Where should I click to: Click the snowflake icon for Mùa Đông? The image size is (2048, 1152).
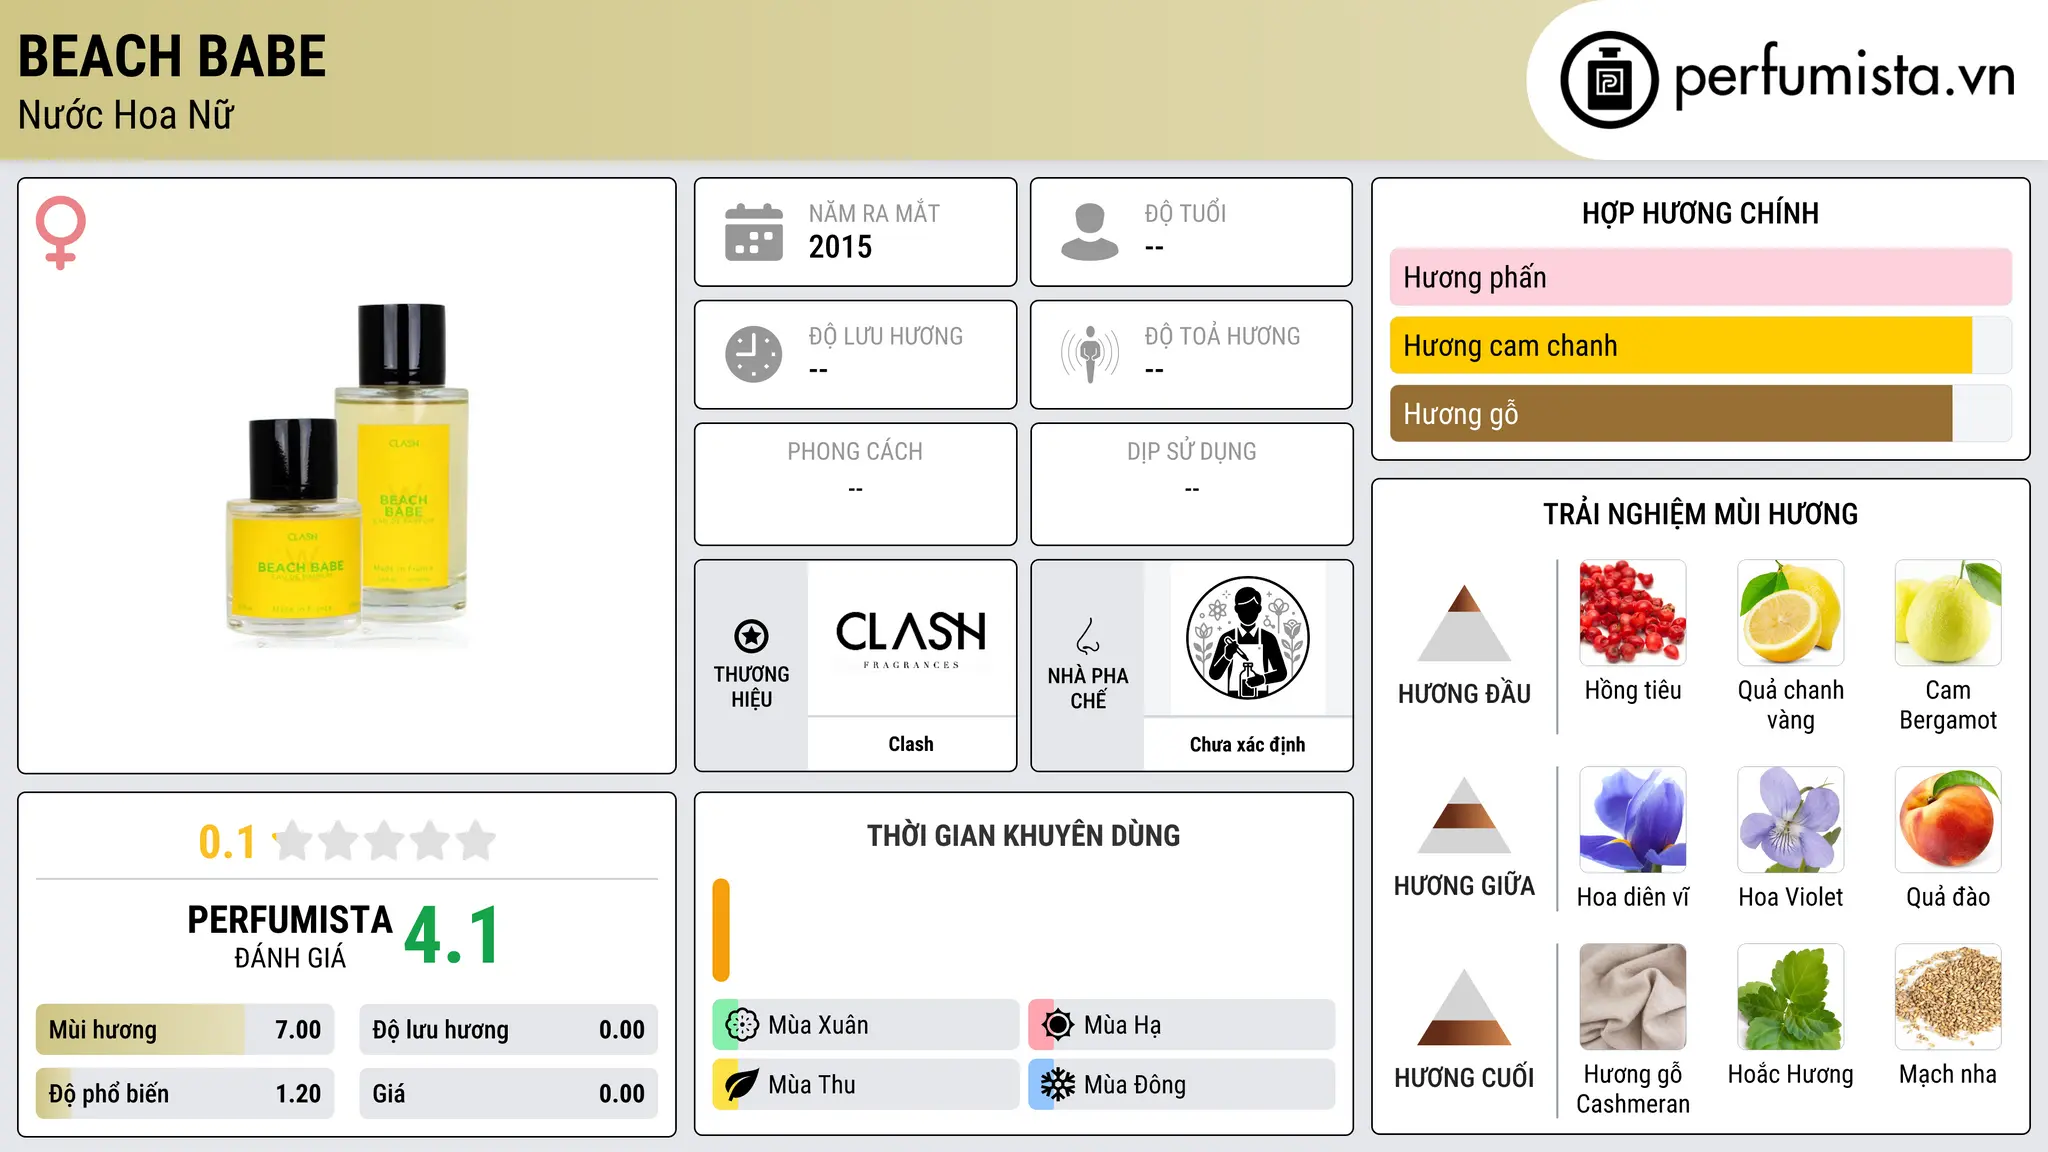[1058, 1085]
